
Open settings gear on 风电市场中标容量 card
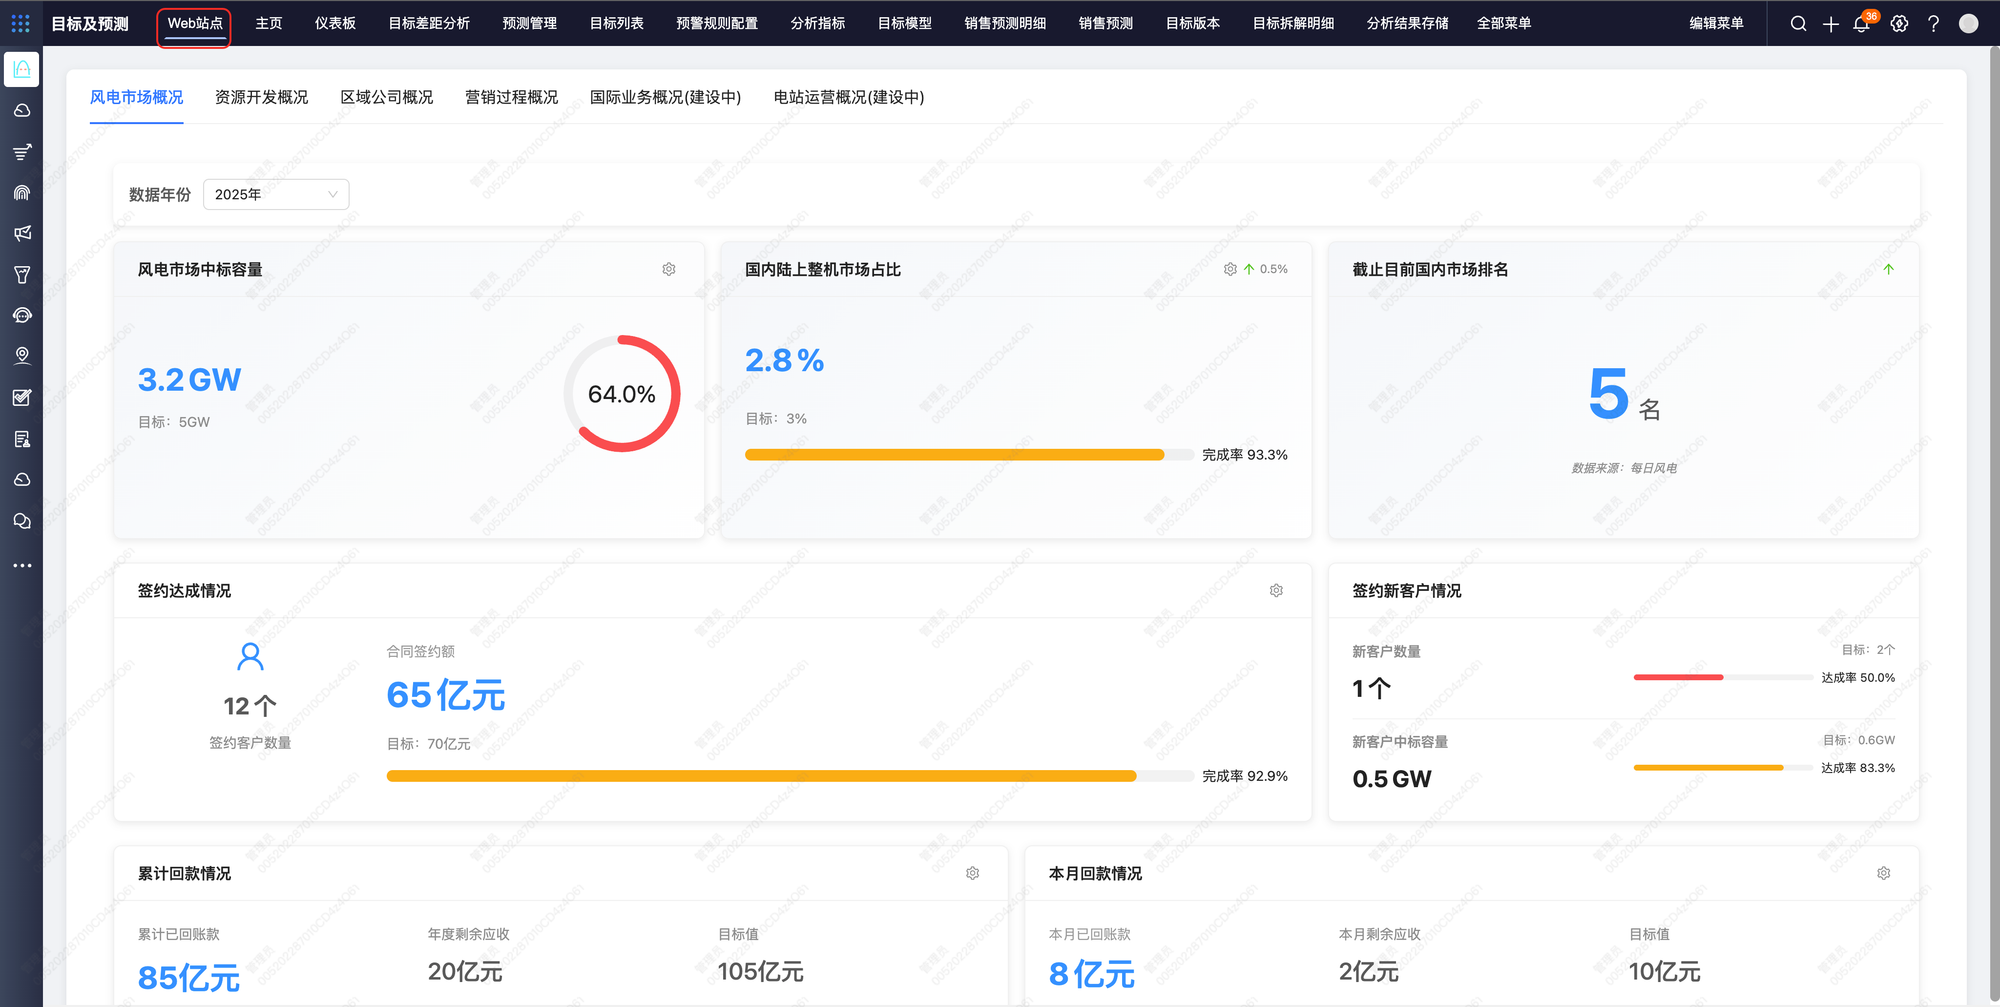(x=669, y=269)
